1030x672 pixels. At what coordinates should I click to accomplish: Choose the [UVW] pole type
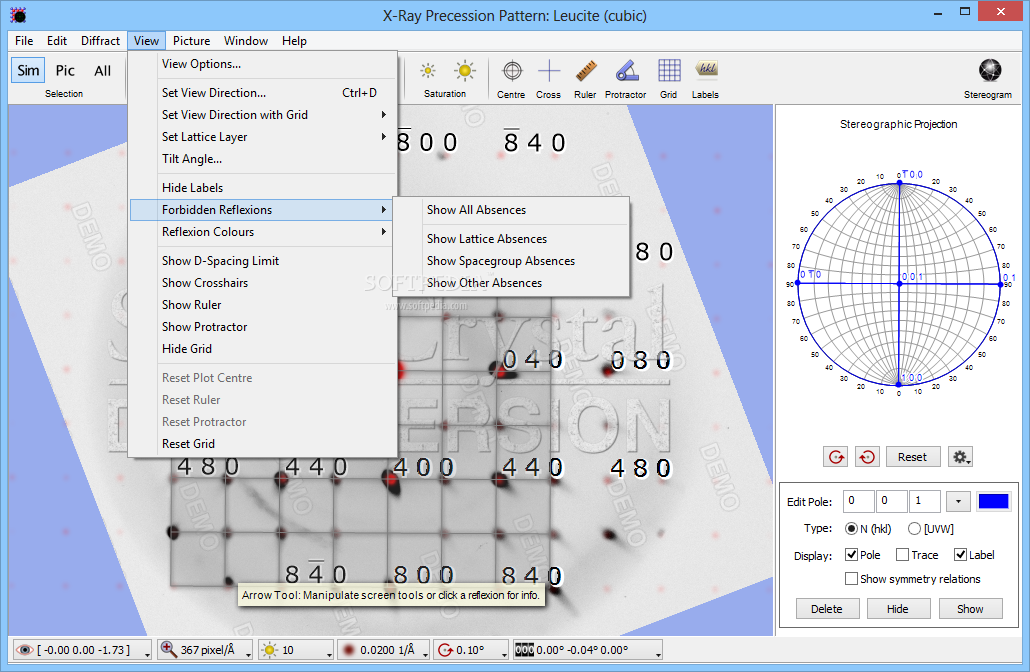tap(914, 528)
